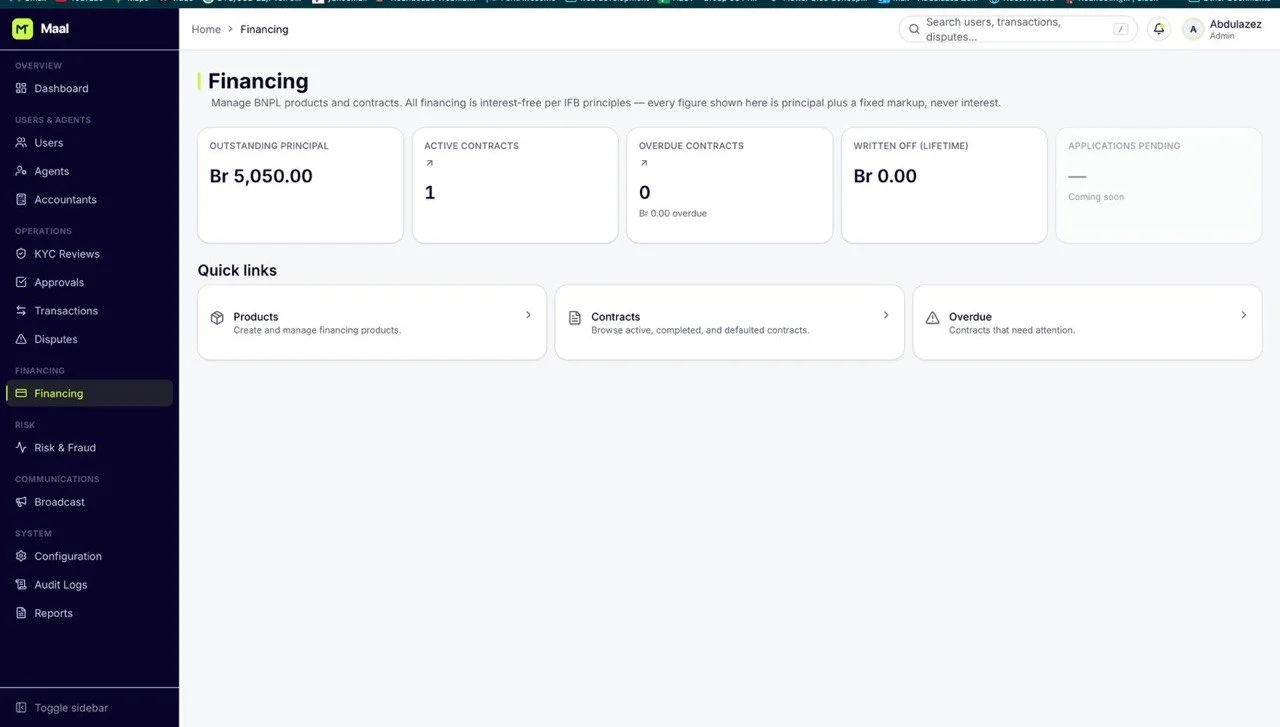Click the Agents sidebar icon

pos(21,171)
